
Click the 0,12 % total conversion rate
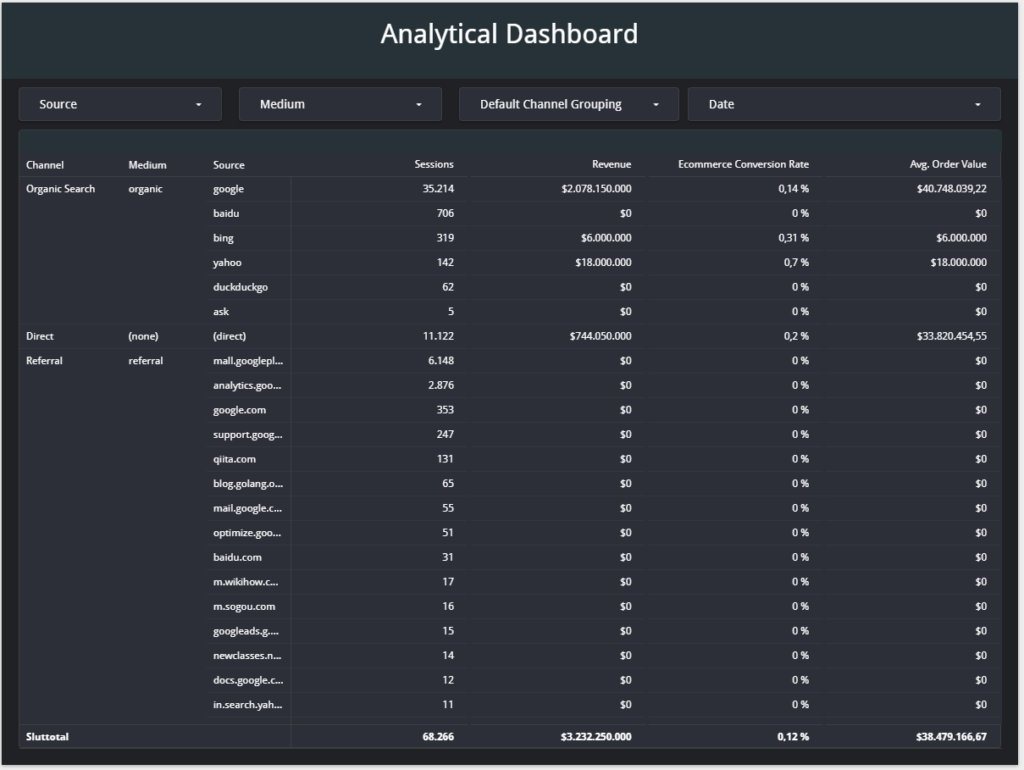793,737
